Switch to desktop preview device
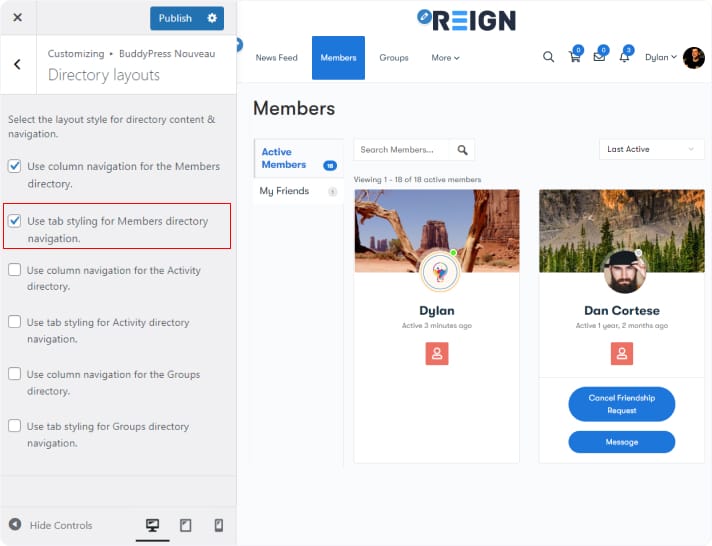712x546 pixels. [152, 525]
